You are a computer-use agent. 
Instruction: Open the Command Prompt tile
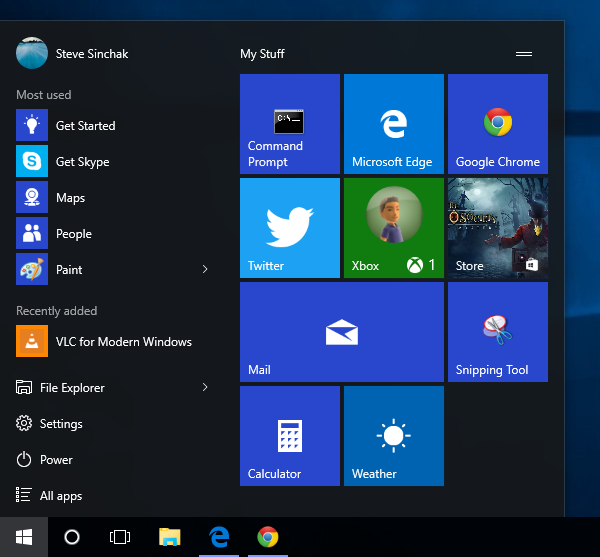289,124
